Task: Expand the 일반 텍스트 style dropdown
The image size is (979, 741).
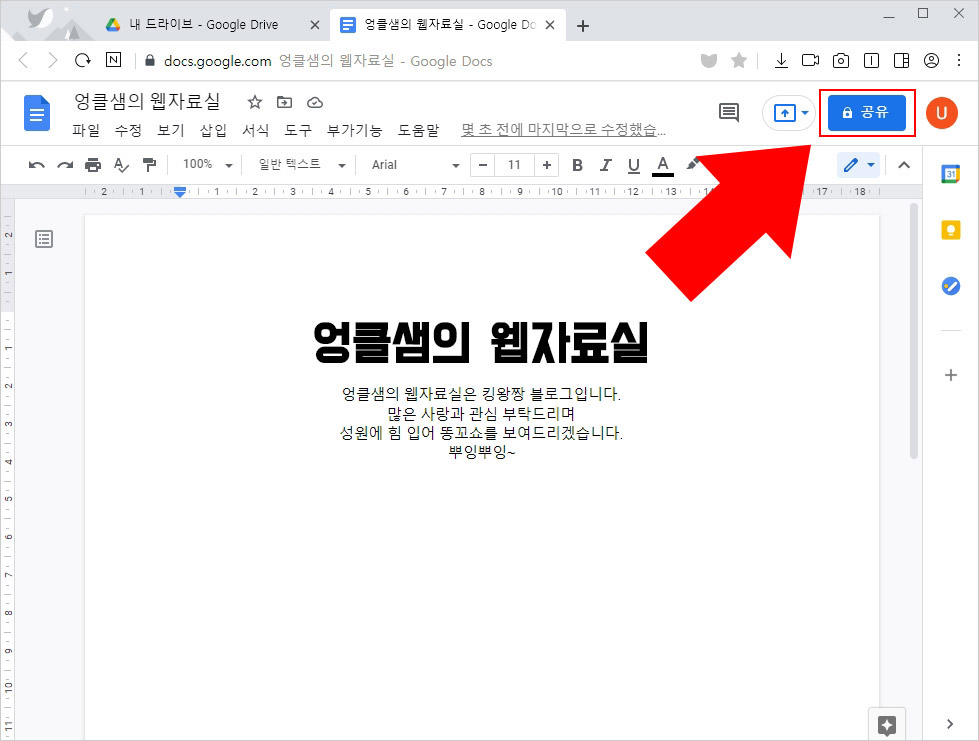Action: [x=302, y=165]
